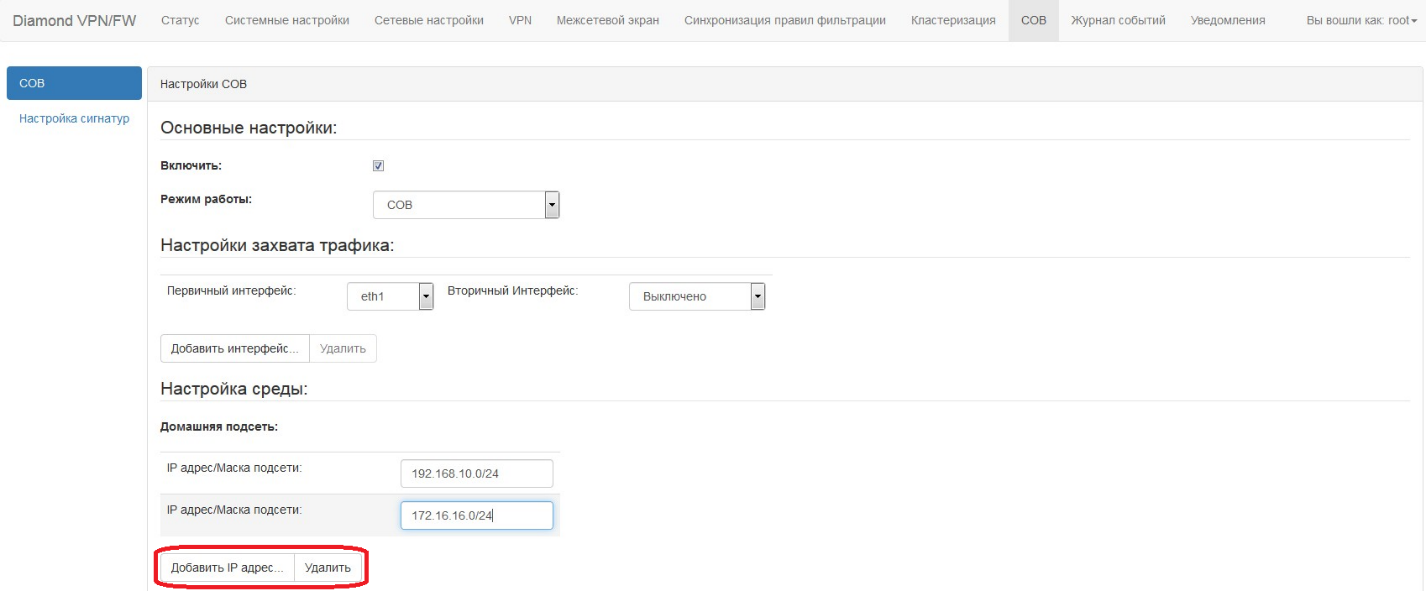Open Журнал событий page
Screen dimensions: 1426x591
[x=1118, y=21]
